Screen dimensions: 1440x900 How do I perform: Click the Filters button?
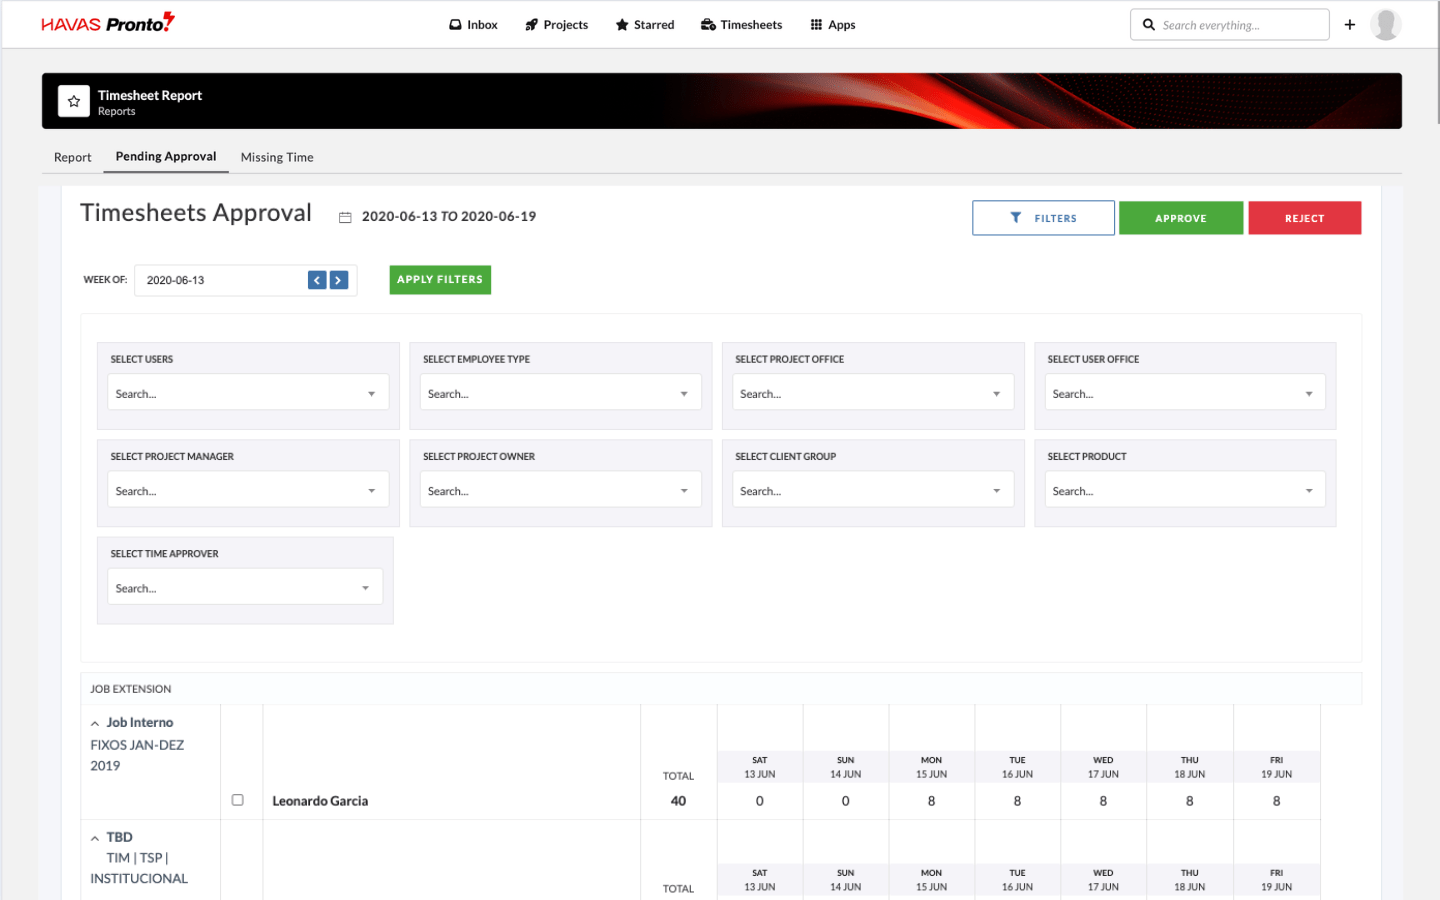1043,218
